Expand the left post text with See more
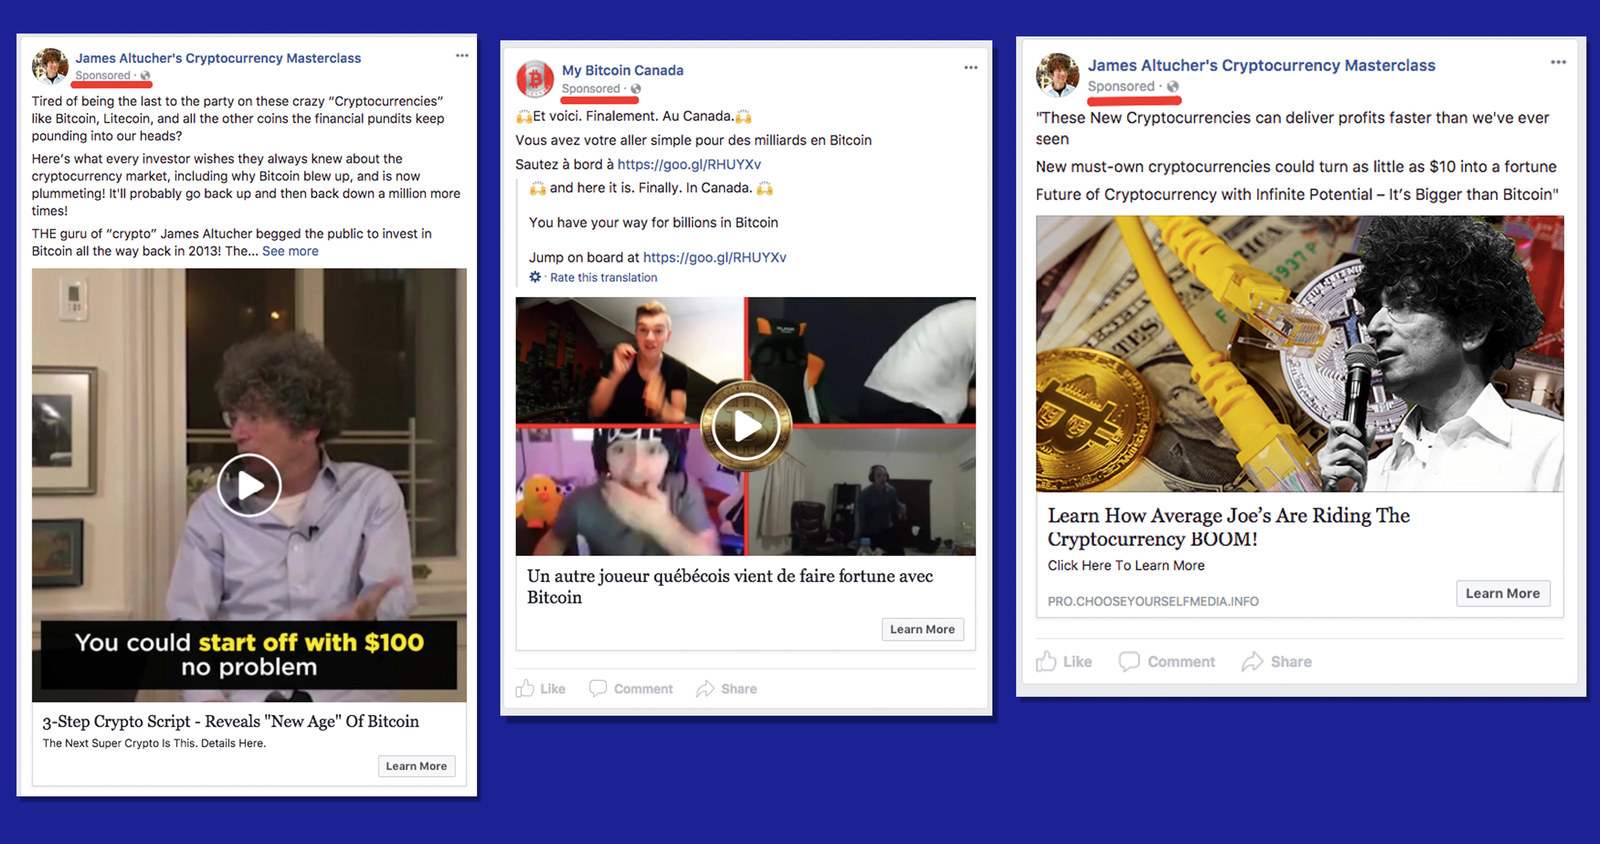This screenshot has width=1600, height=844. (290, 251)
